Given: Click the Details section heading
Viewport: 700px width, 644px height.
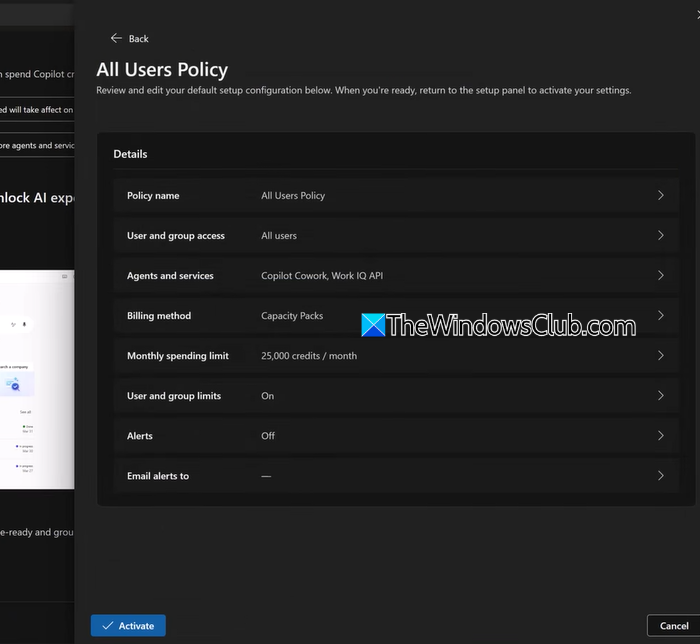Looking at the screenshot, I should (x=130, y=154).
